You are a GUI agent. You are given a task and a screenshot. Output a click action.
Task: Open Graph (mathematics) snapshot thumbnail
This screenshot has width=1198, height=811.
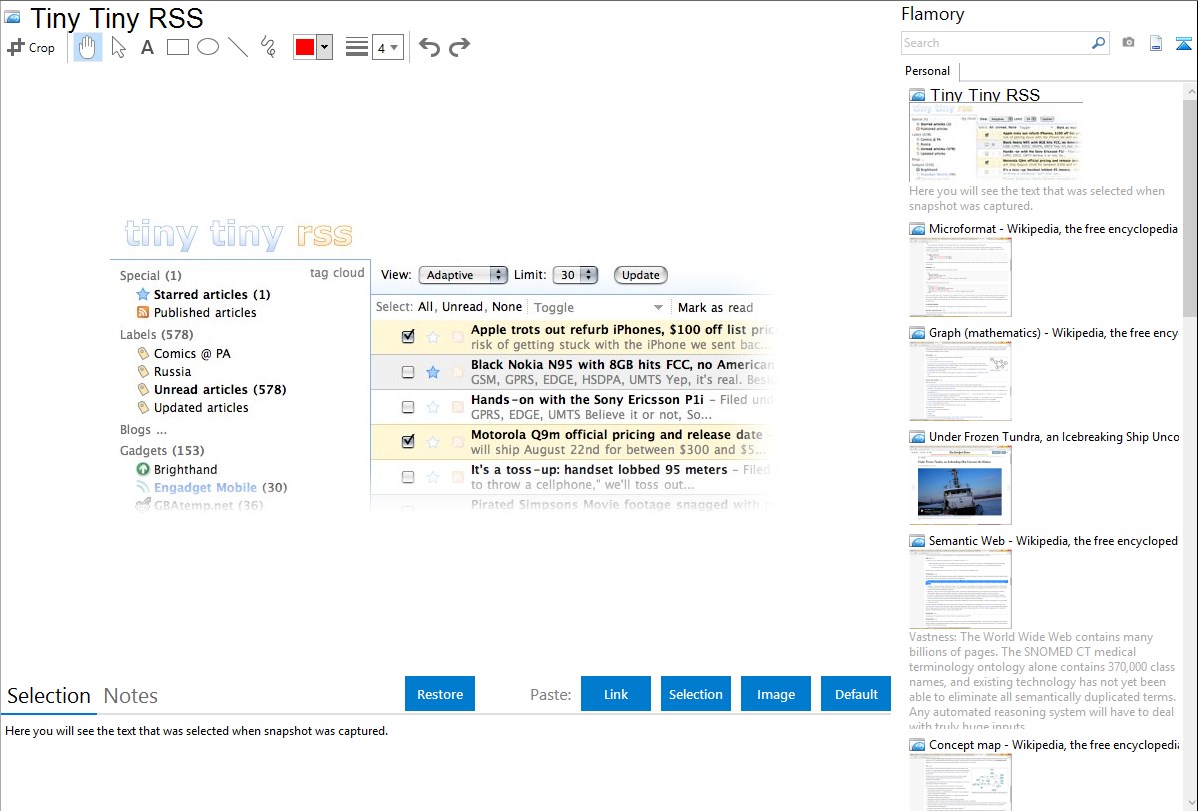pyautogui.click(x=960, y=381)
